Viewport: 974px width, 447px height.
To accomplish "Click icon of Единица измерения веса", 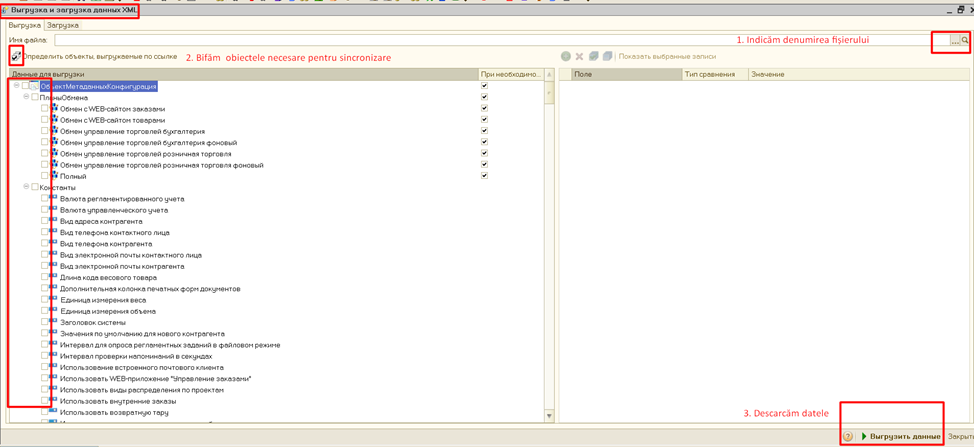I will [x=53, y=299].
